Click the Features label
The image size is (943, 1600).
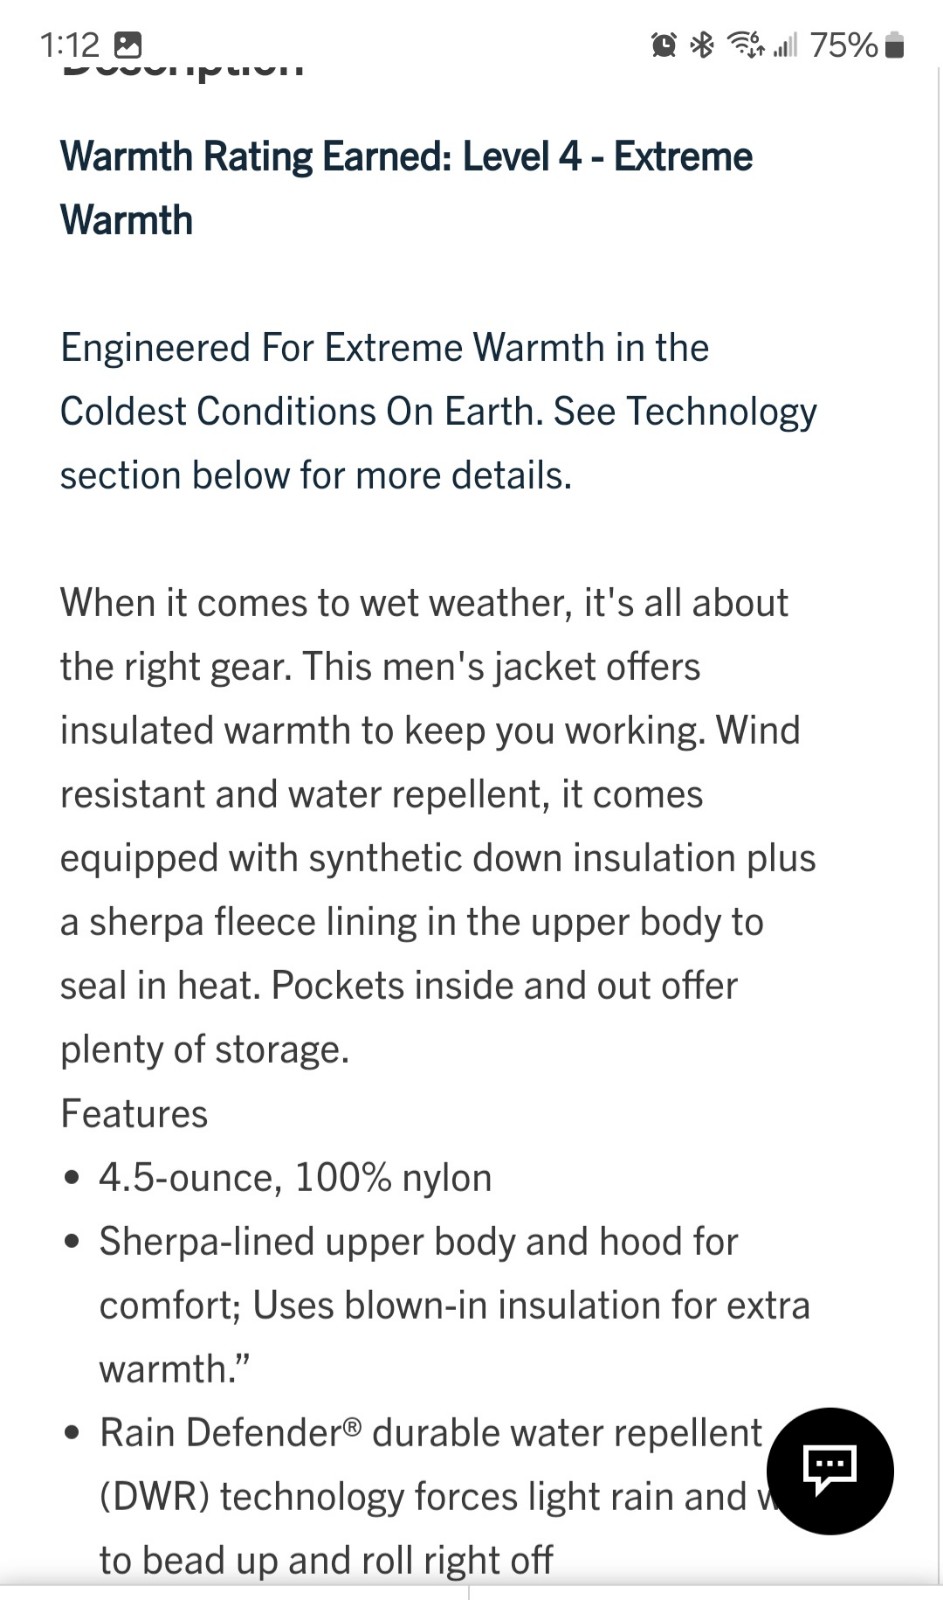point(134,1114)
